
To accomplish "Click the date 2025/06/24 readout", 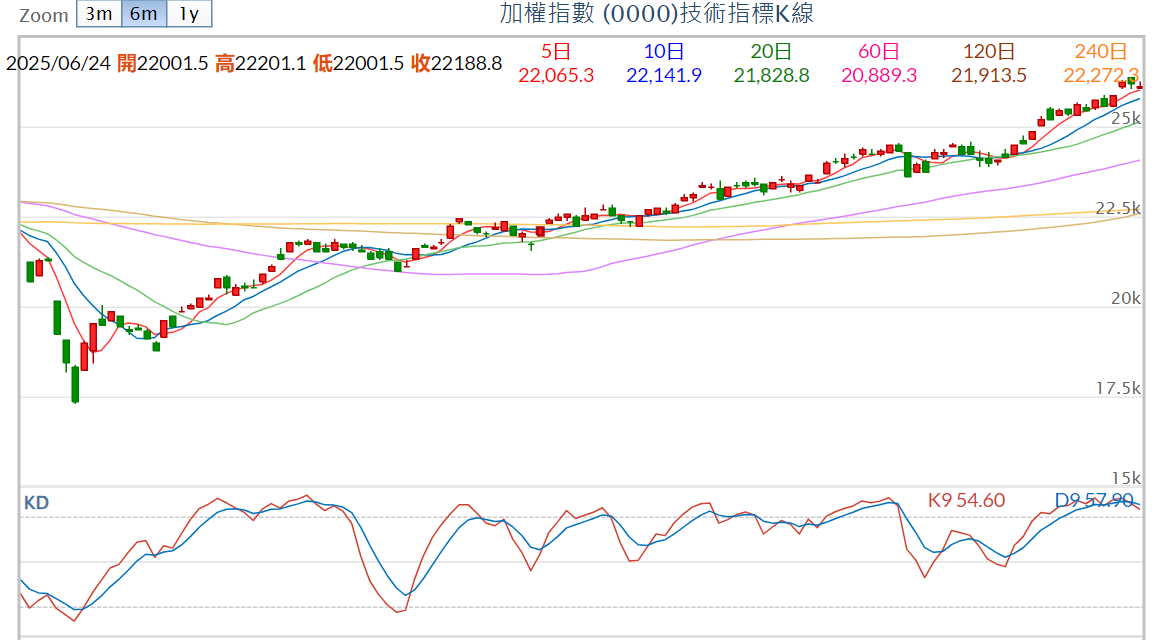I will coord(58,64).
